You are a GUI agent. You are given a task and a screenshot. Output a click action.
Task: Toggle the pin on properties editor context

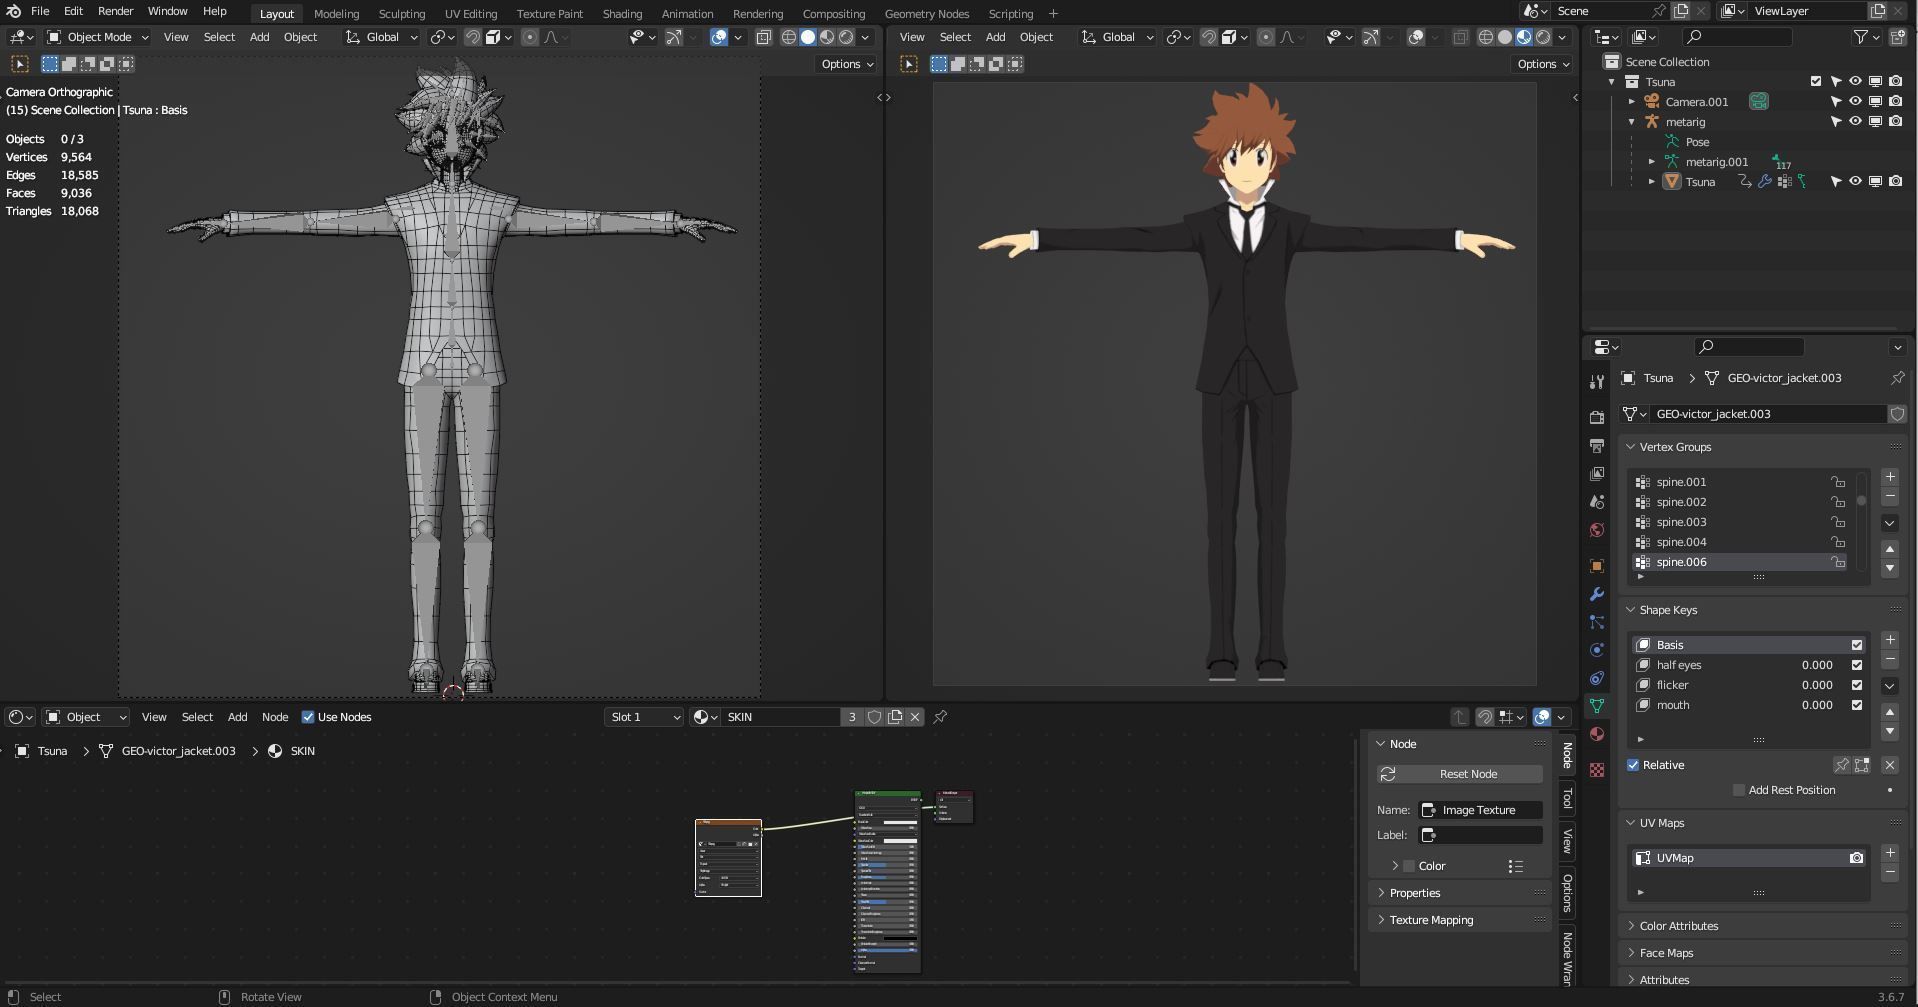(x=1897, y=378)
